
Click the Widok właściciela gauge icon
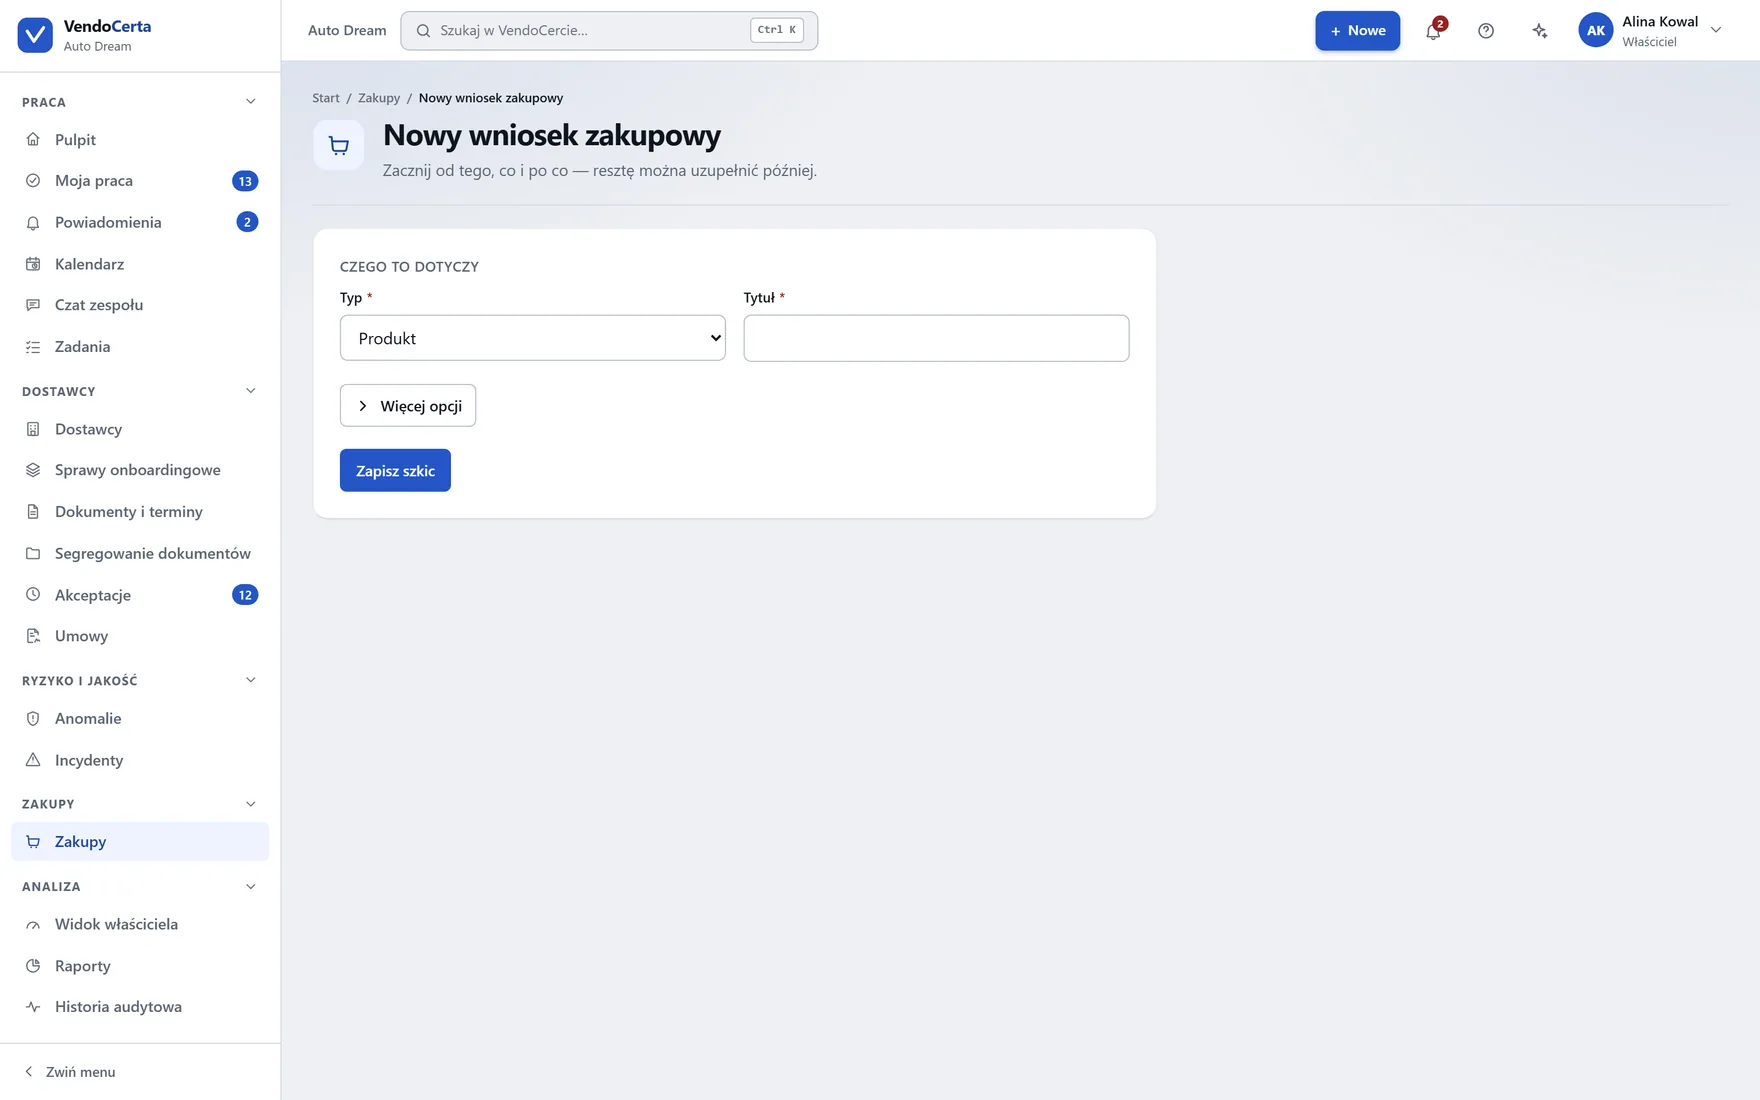coord(33,925)
